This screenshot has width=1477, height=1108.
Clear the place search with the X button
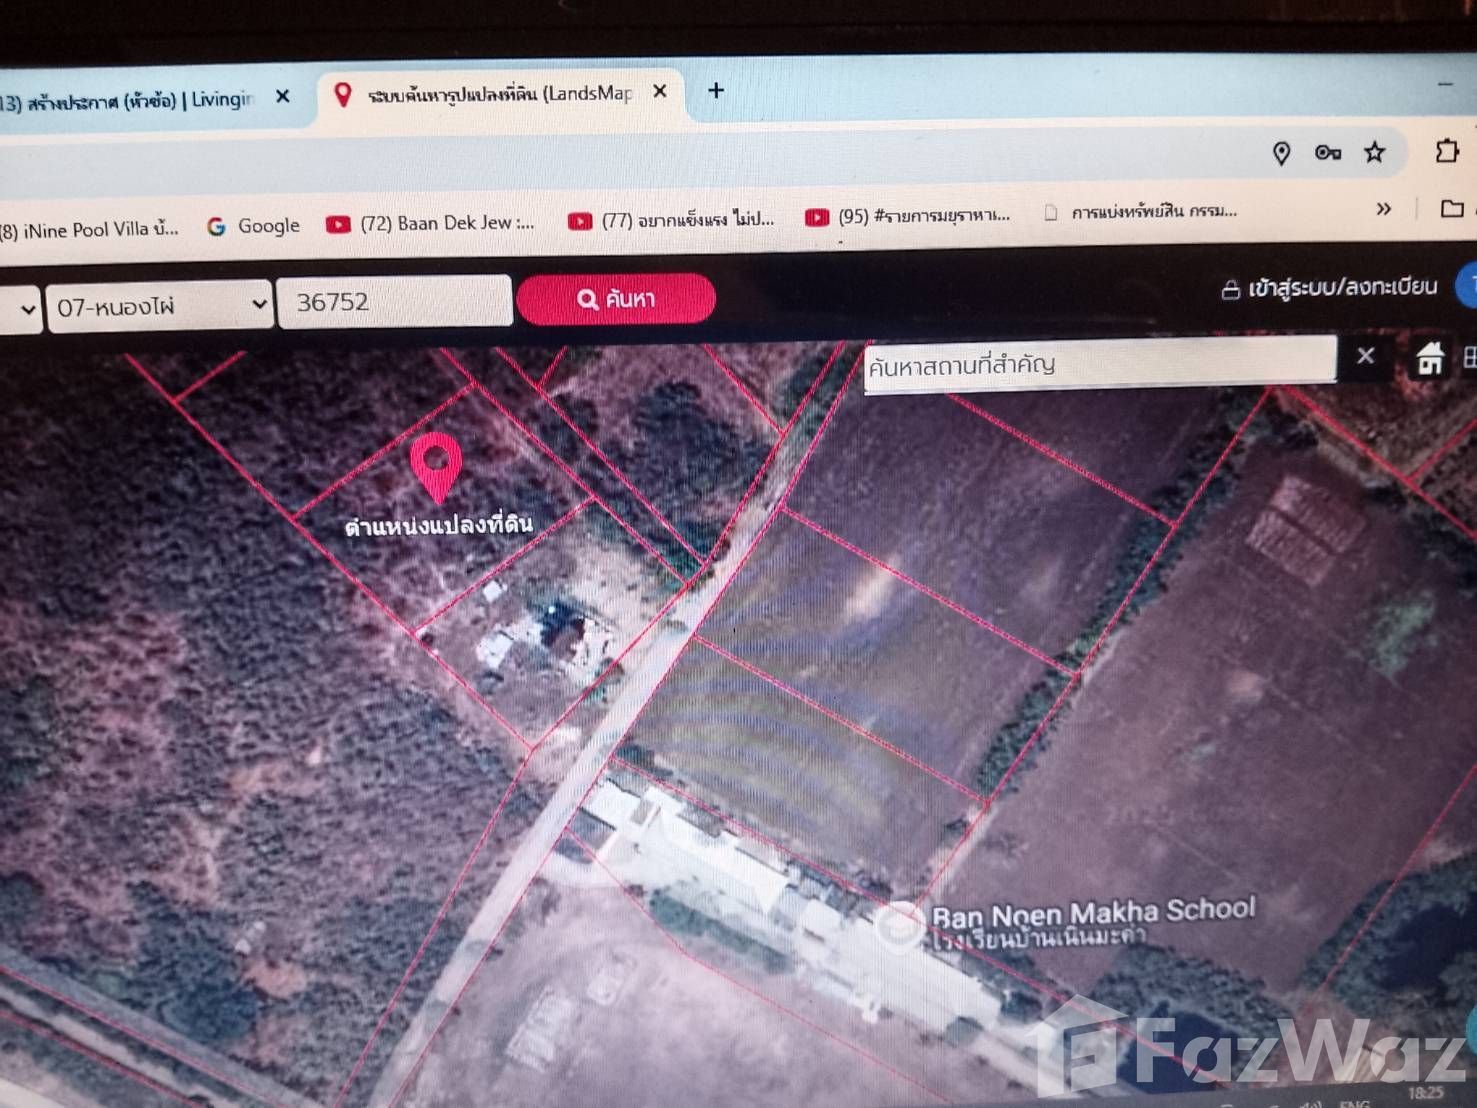pyautogui.click(x=1365, y=356)
